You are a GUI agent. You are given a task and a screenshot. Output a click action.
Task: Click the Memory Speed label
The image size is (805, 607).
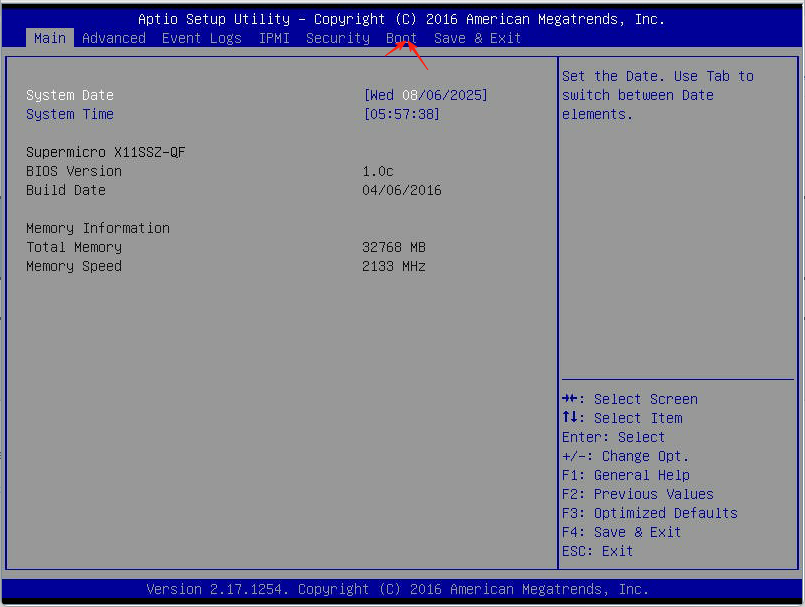[x=74, y=266]
